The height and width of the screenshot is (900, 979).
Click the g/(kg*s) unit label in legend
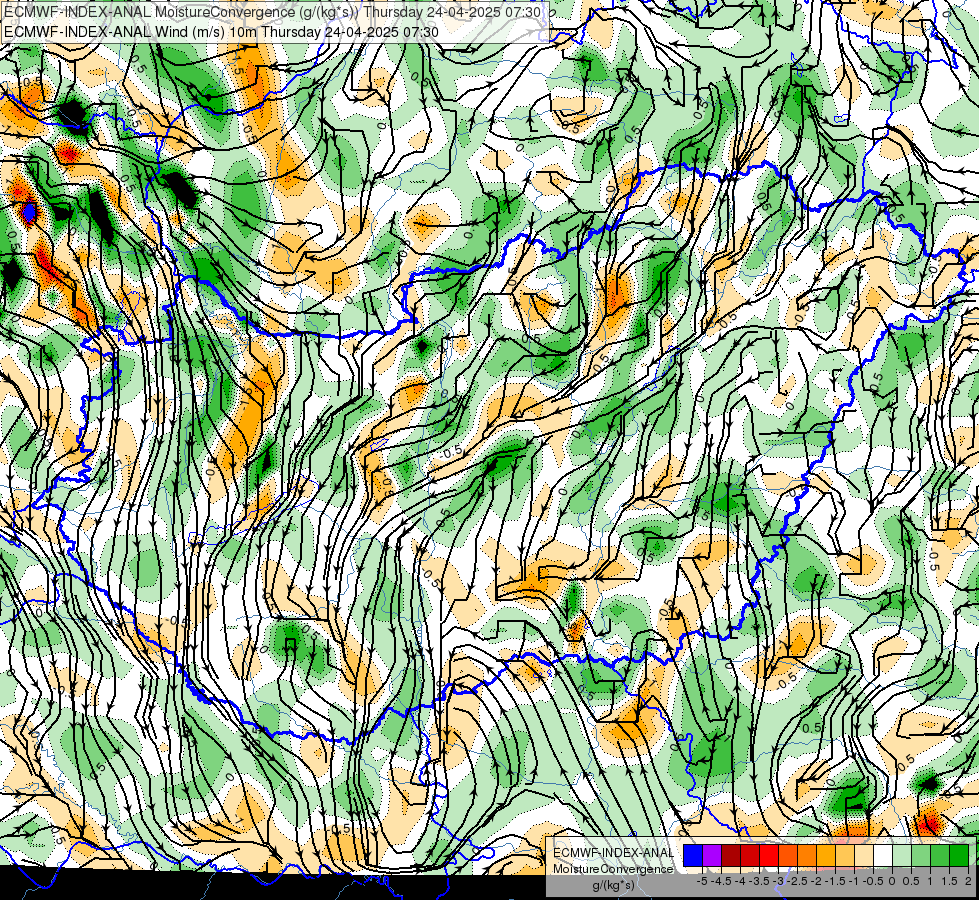(614, 886)
